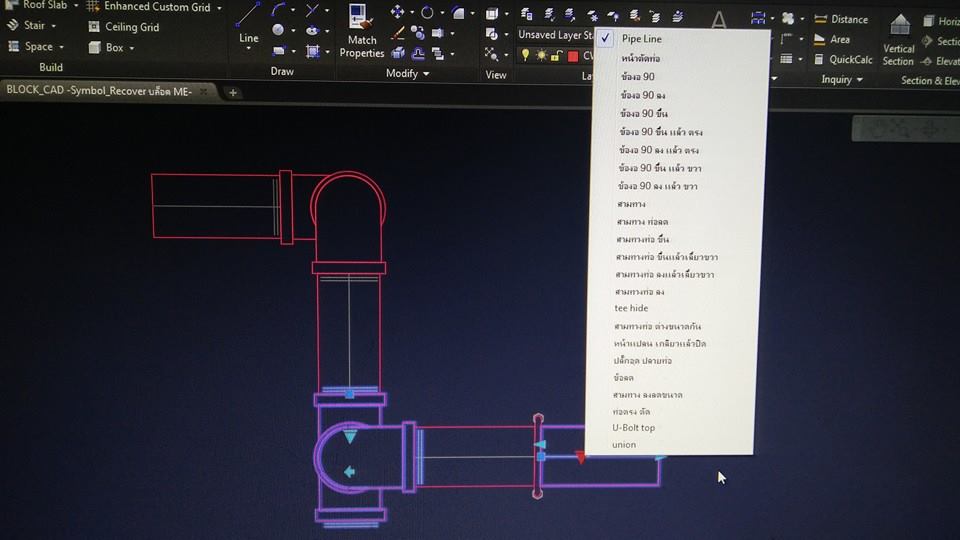Choose the Arc tool icon
Screen dimensions: 960x540
(x=278, y=9)
